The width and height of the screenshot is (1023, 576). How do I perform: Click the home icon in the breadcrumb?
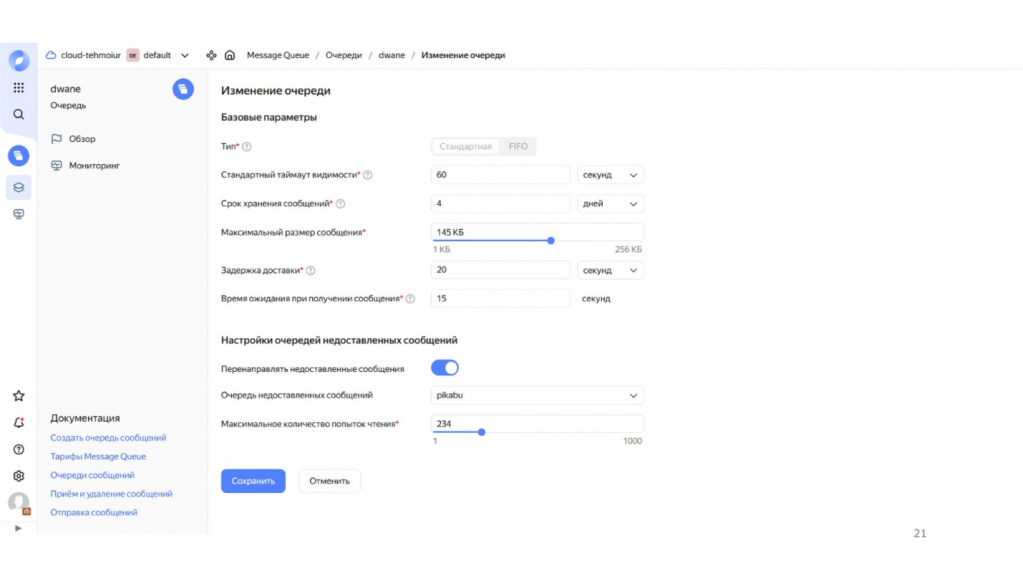229,56
